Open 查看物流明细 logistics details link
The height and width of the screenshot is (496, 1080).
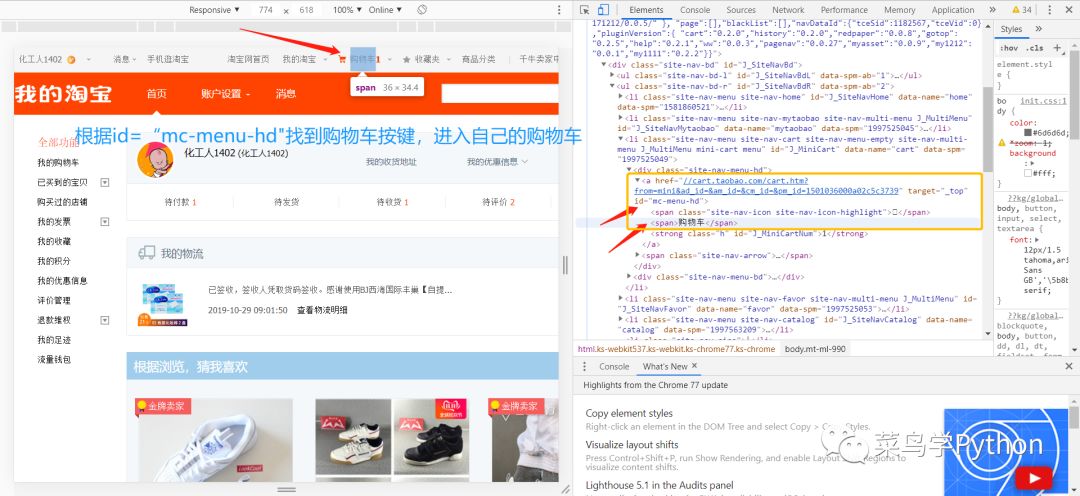click(x=322, y=310)
